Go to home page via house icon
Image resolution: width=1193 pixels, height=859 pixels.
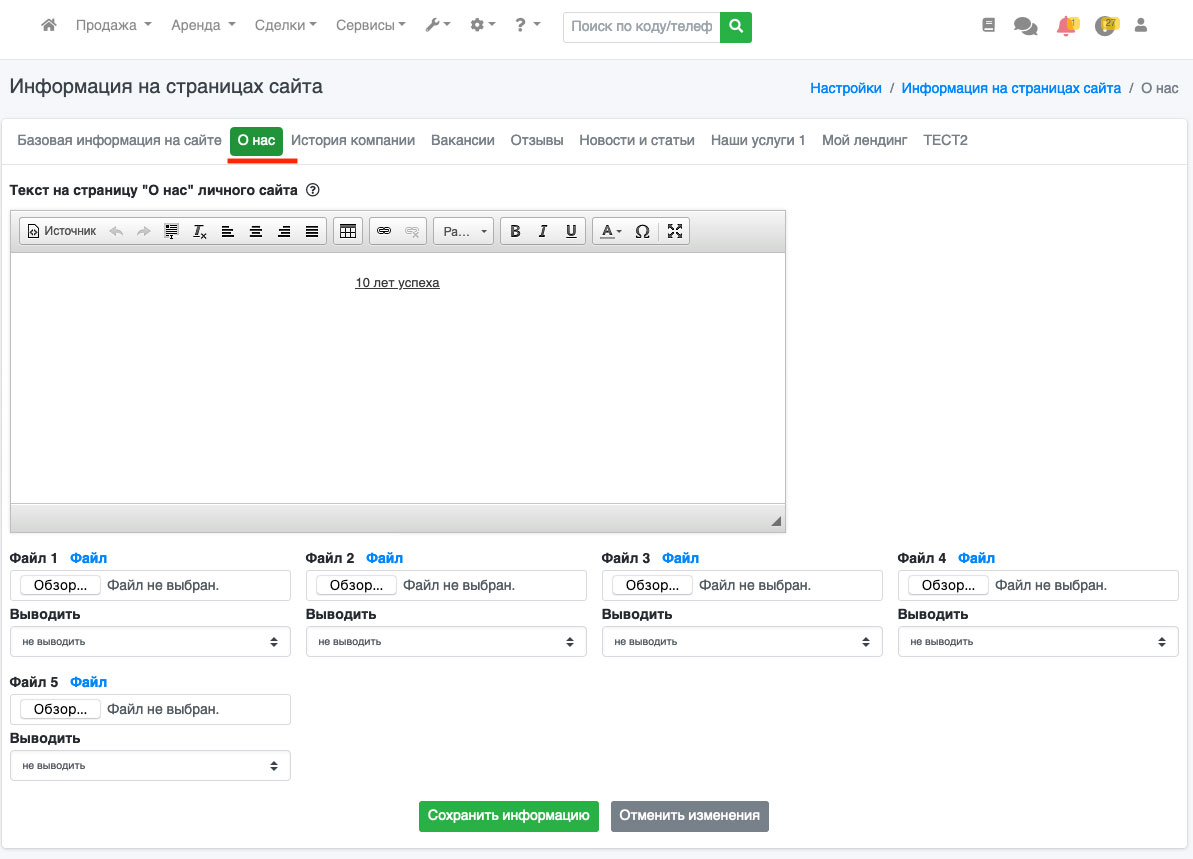coord(48,25)
